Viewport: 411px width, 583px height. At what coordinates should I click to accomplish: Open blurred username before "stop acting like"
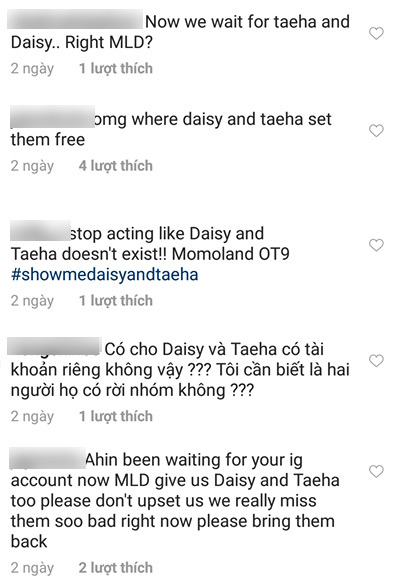click(40, 231)
